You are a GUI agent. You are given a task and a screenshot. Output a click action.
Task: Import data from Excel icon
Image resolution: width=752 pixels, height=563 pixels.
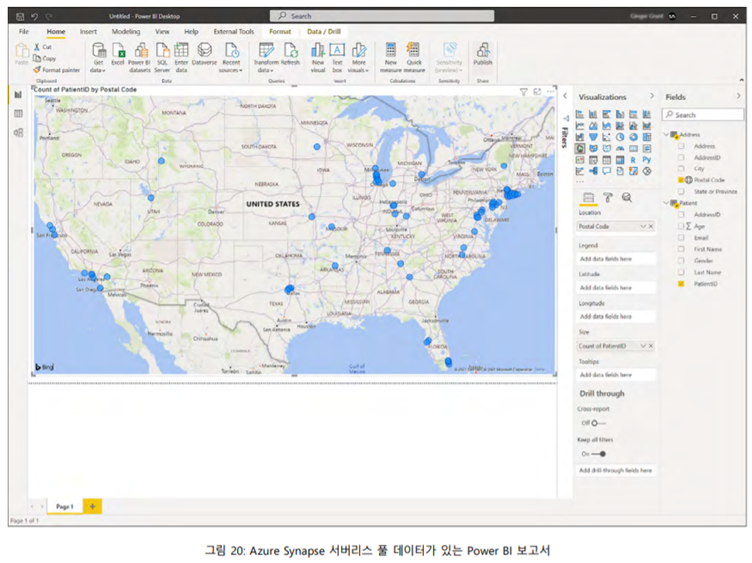coord(118,54)
